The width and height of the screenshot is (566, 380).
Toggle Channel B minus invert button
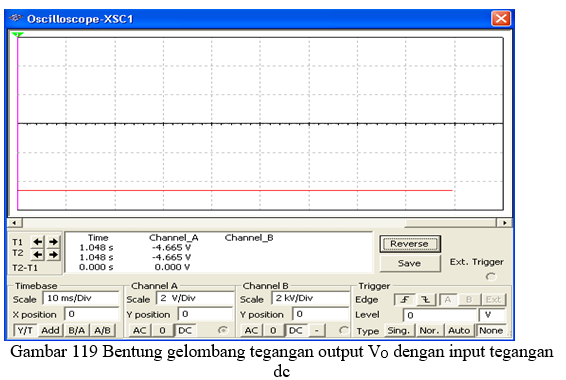pyautogui.click(x=317, y=330)
